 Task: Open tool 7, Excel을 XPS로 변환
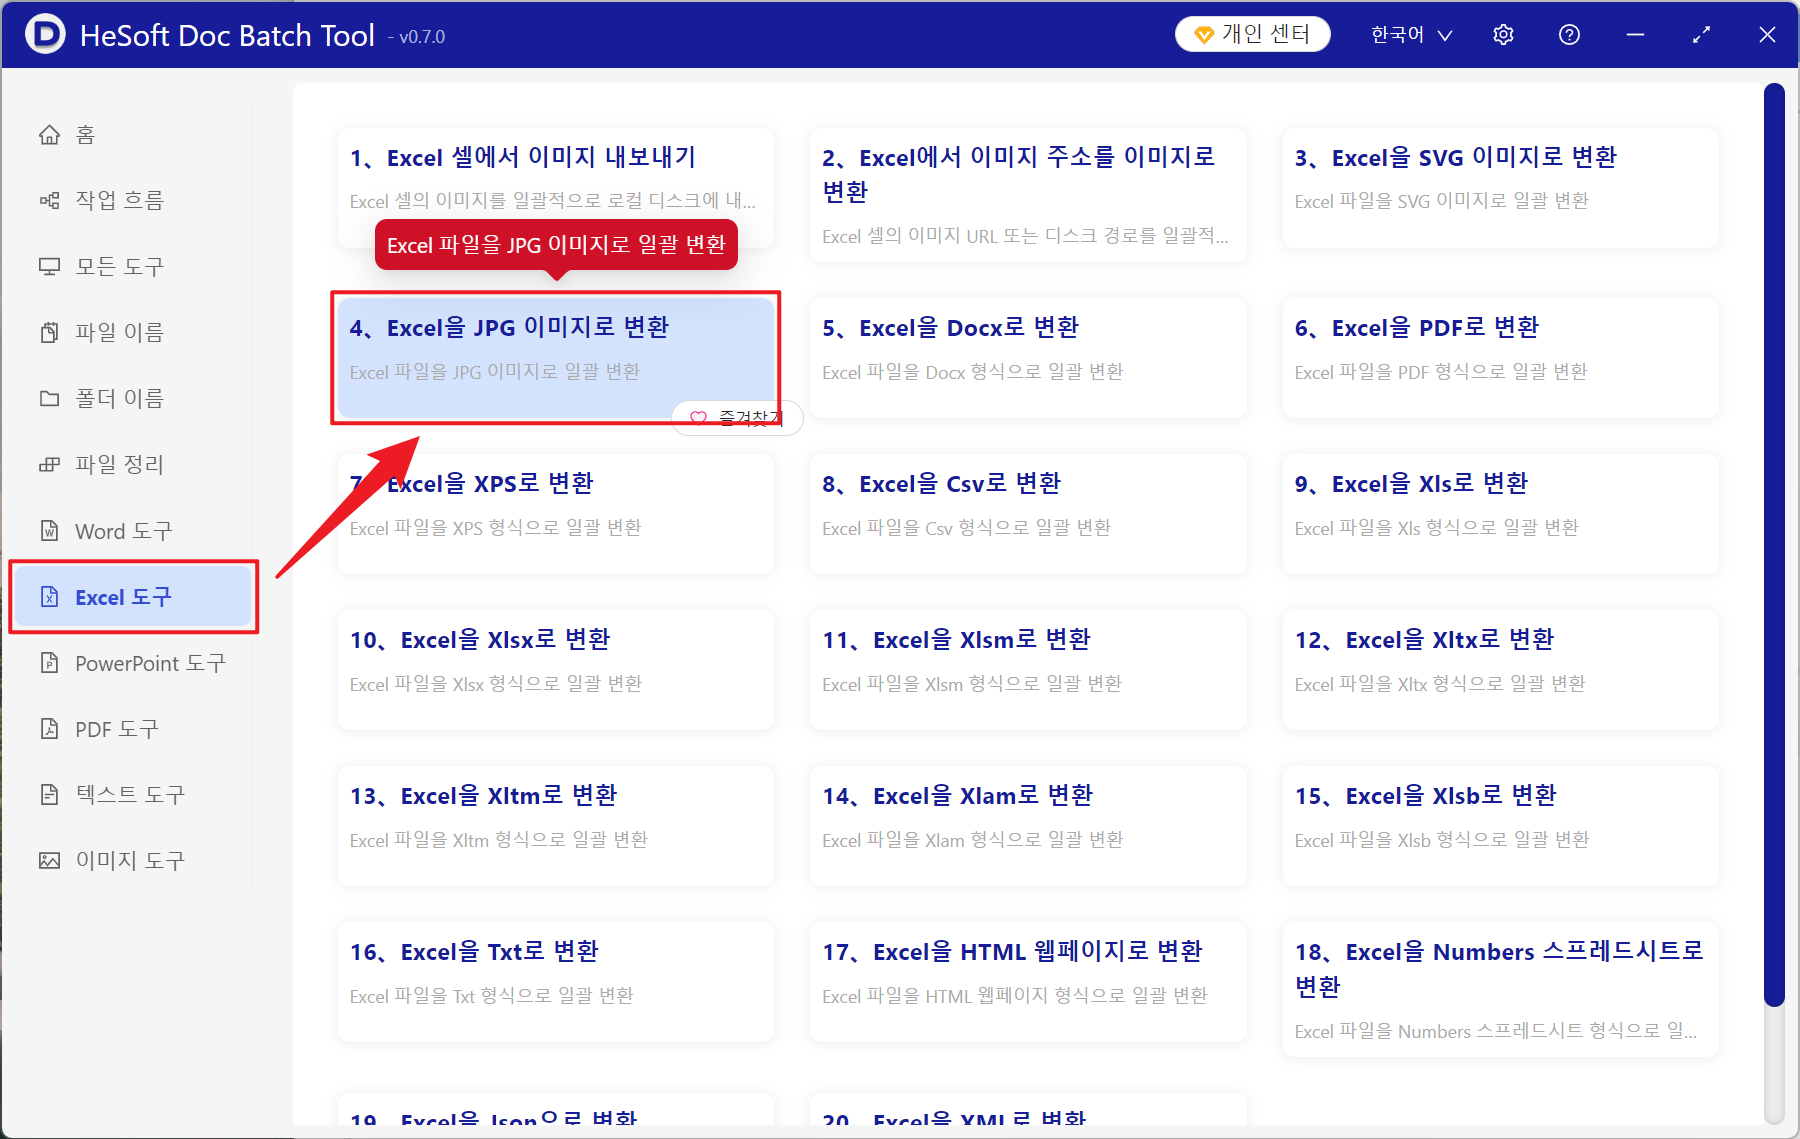point(556,513)
